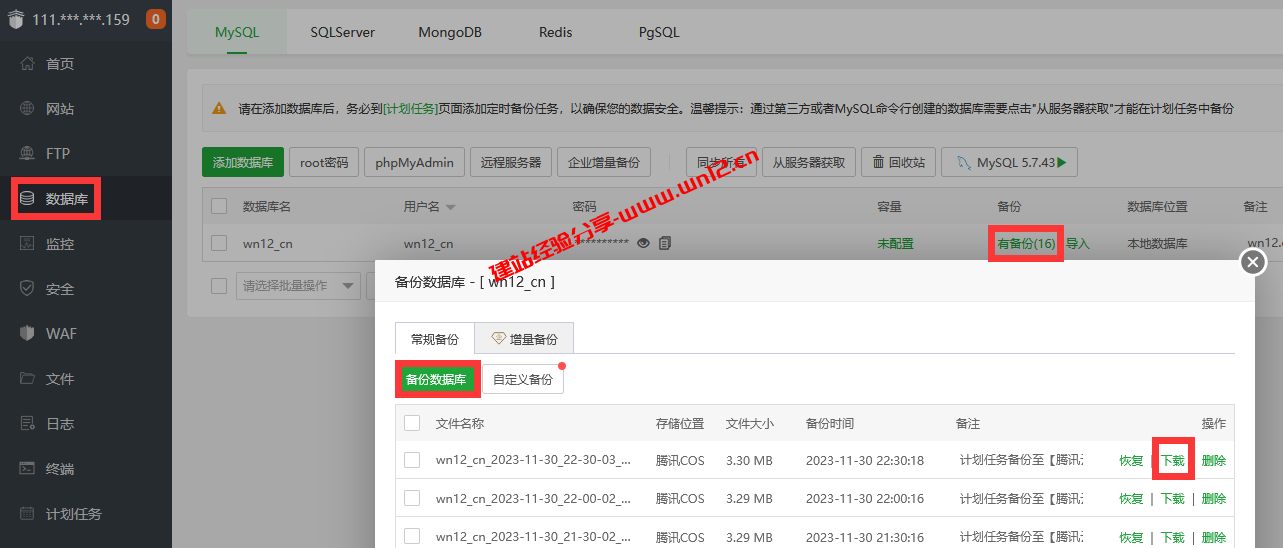The image size is (1283, 548).
Task: Open the 有备份(16) backups link
Action: pyautogui.click(x=1026, y=243)
